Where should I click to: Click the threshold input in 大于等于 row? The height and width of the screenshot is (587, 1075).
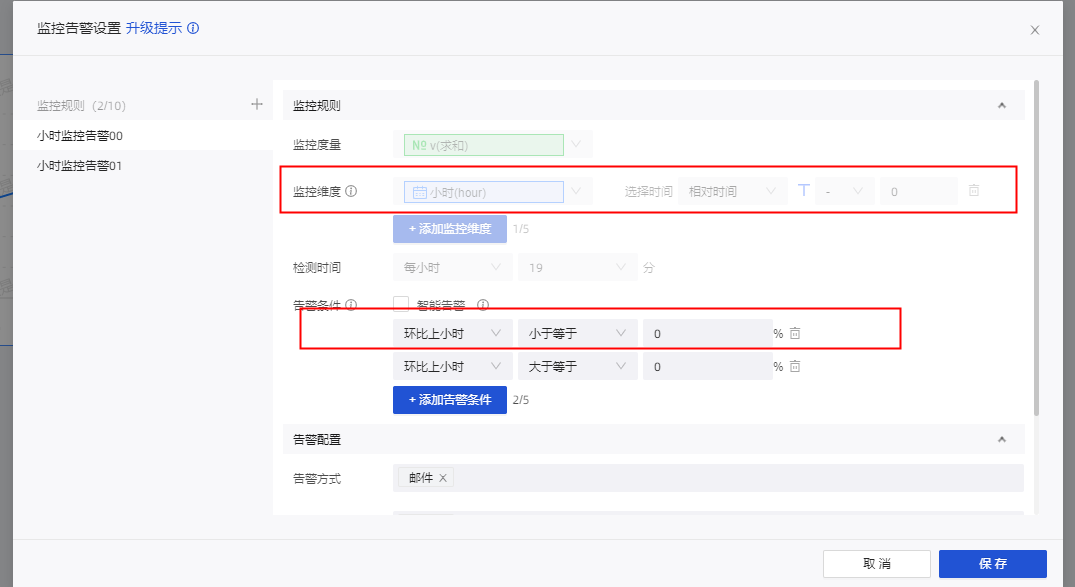click(705, 367)
